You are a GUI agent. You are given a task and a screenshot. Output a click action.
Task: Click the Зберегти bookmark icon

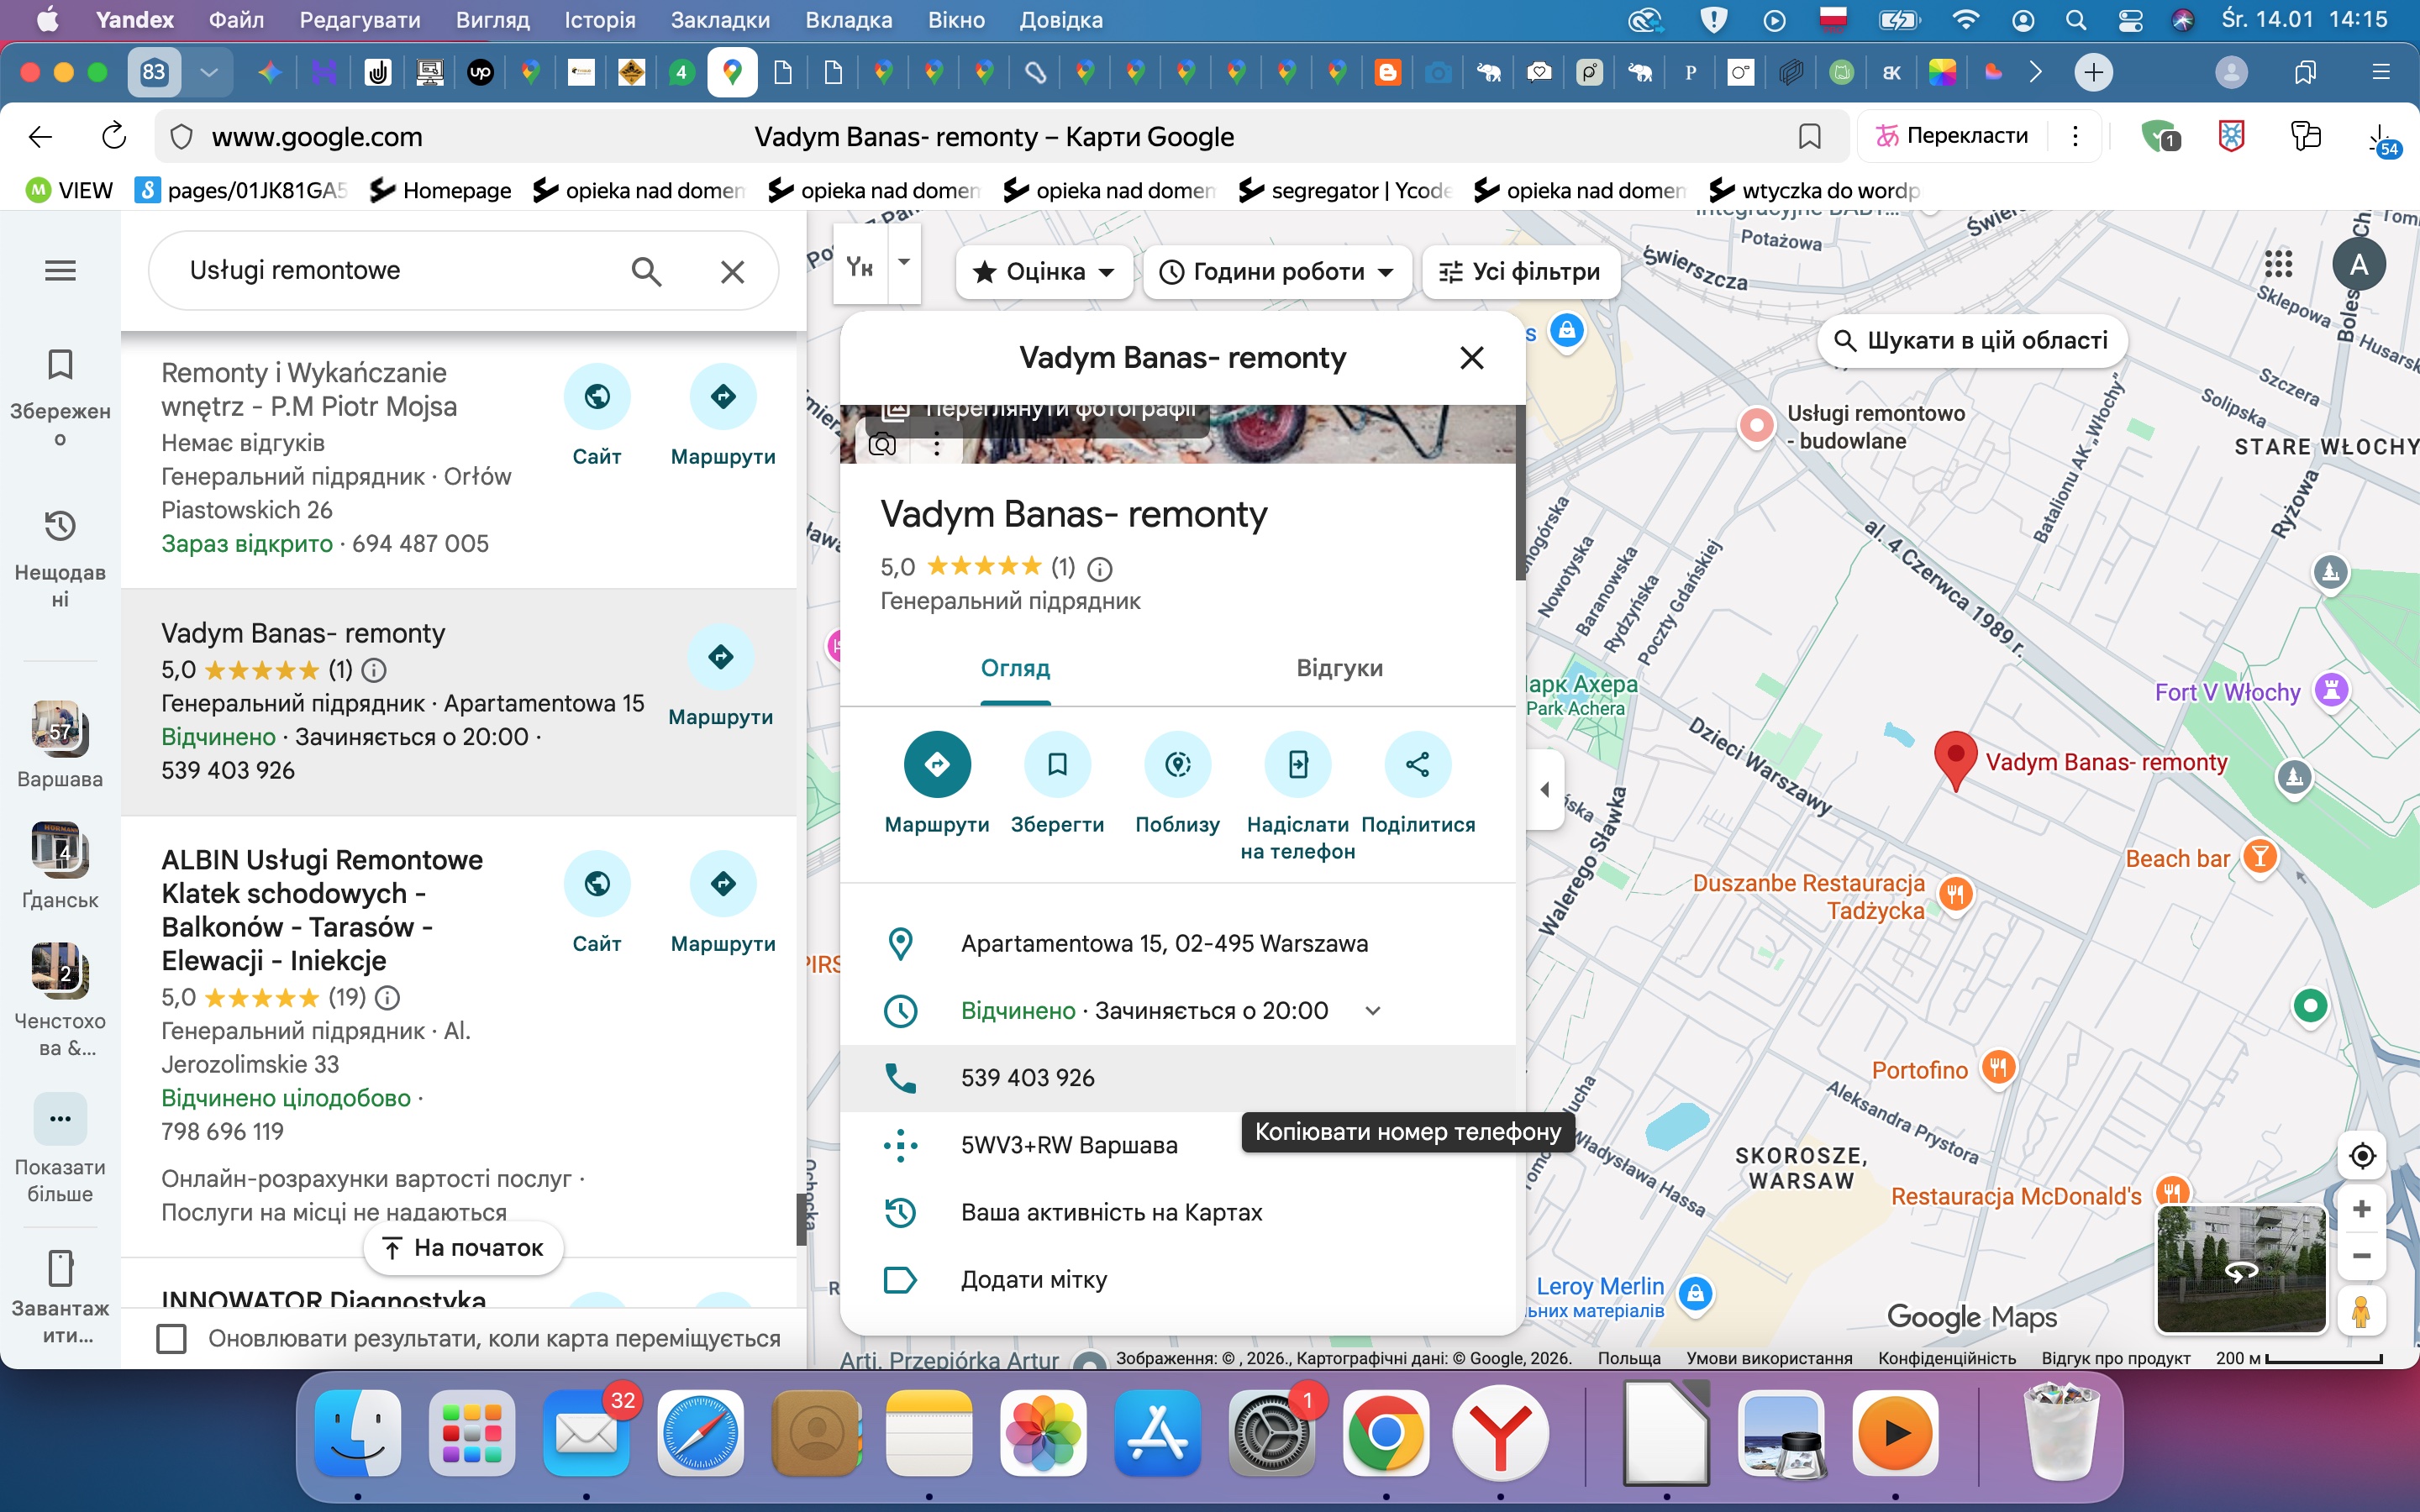(1057, 765)
